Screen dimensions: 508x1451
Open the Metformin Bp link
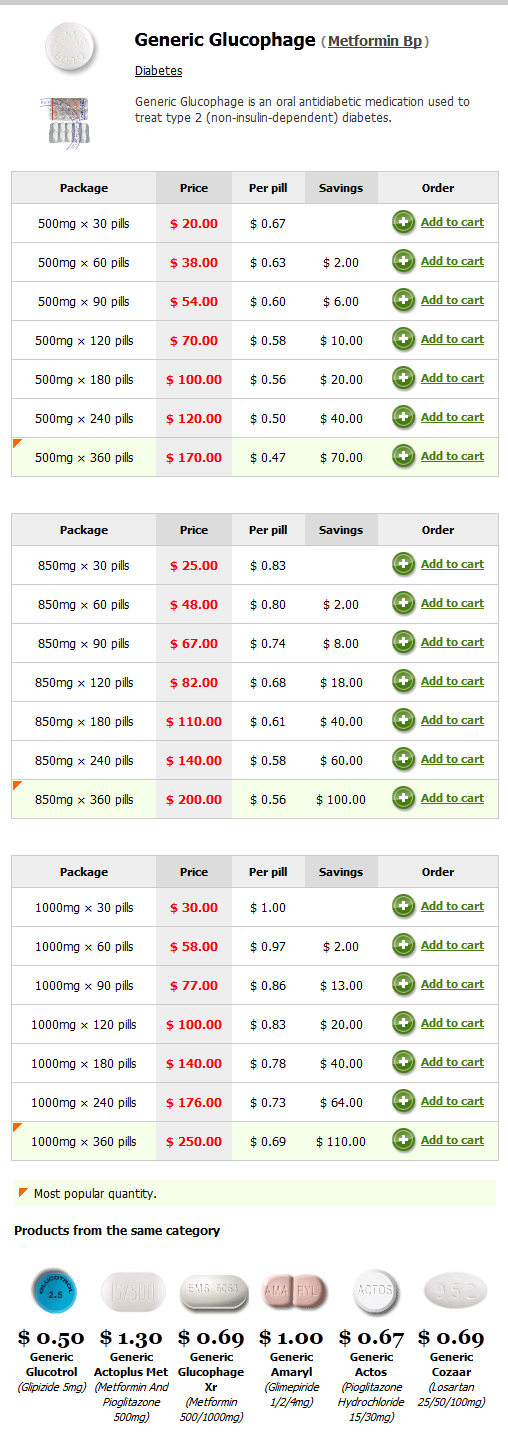click(375, 42)
